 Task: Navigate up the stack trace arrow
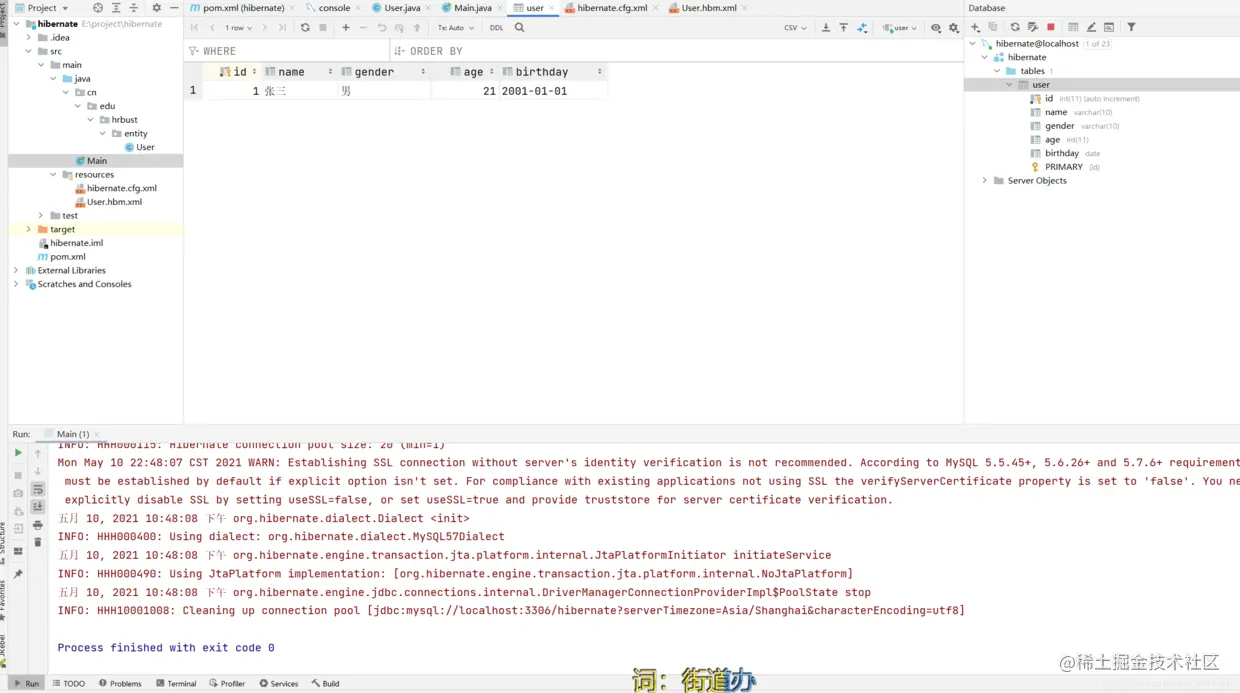point(38,453)
